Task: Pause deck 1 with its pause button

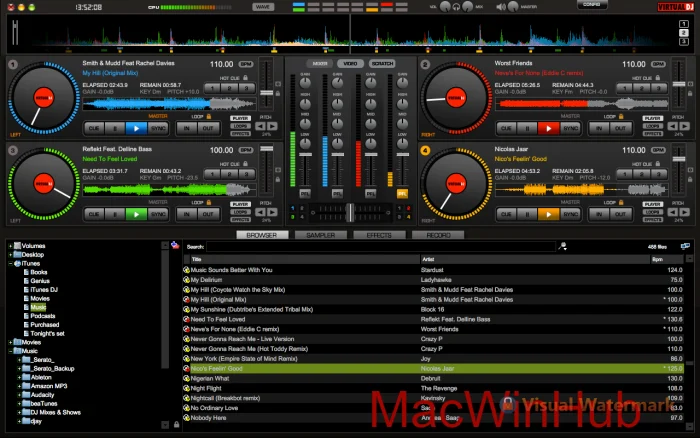Action: coord(115,128)
